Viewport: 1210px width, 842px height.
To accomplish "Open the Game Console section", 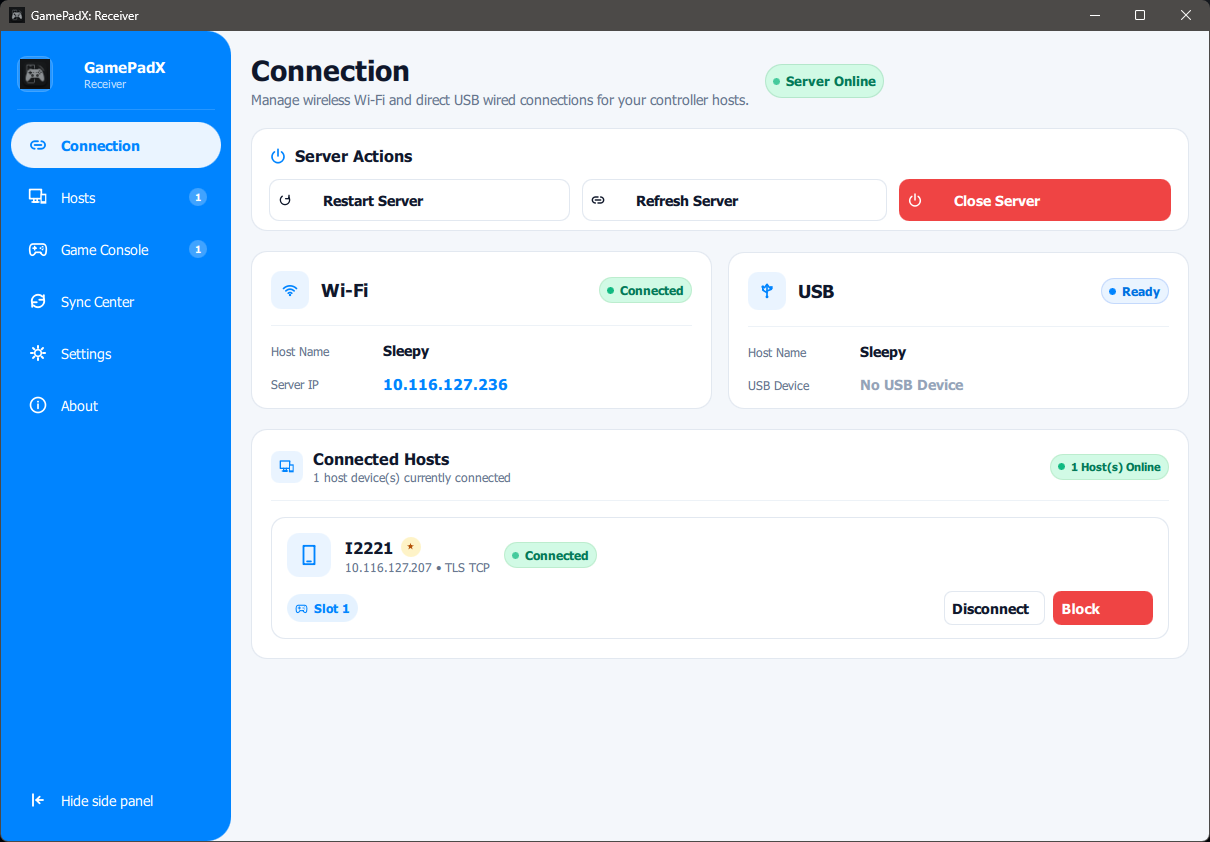I will point(116,250).
